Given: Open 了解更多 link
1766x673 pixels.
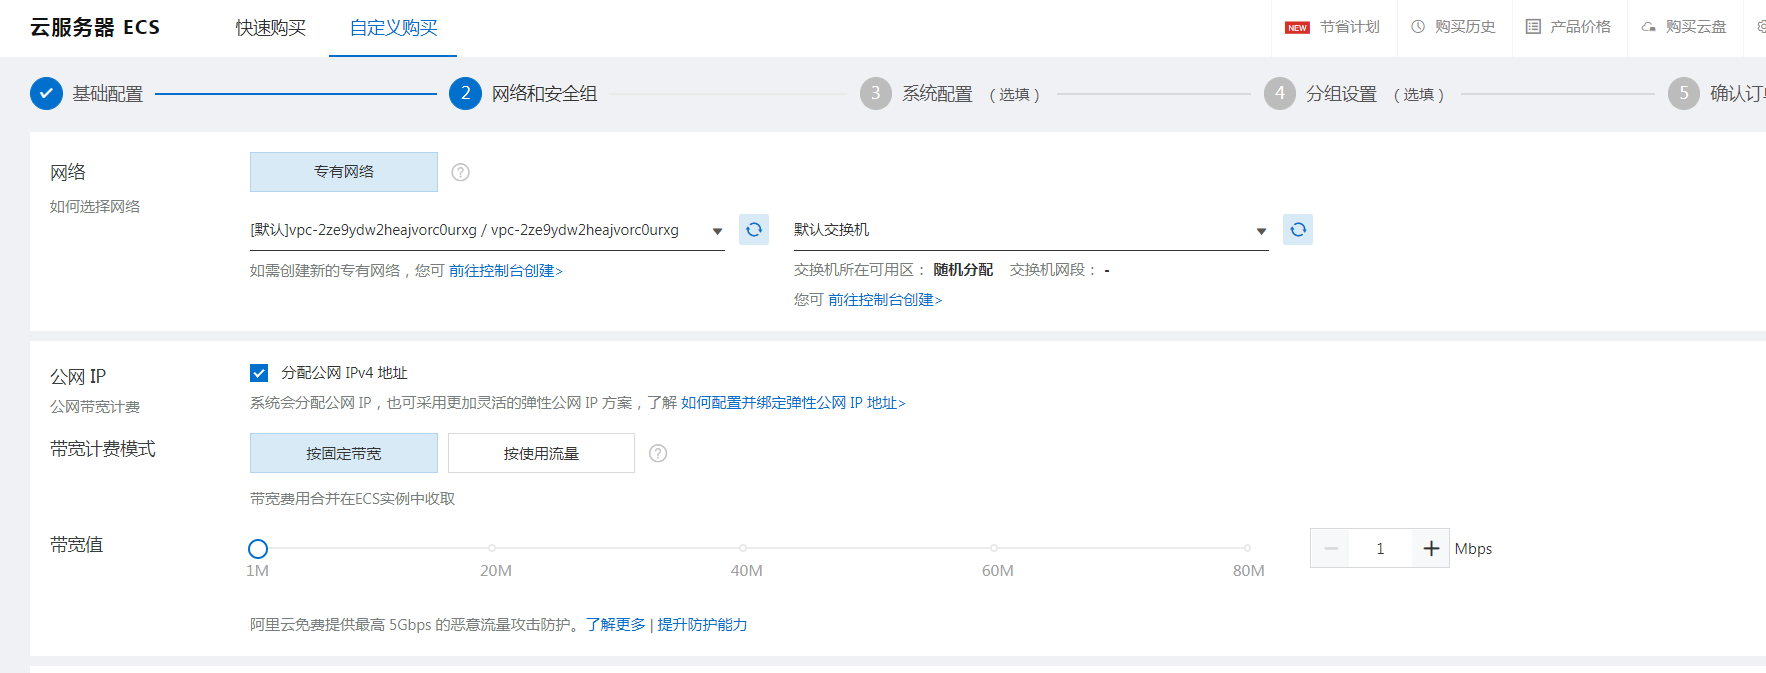Looking at the screenshot, I should (616, 625).
